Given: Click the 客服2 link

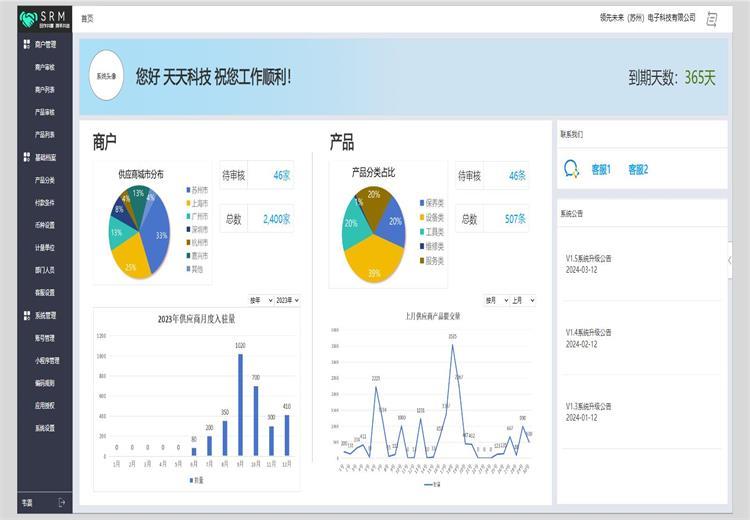Looking at the screenshot, I should click(638, 169).
